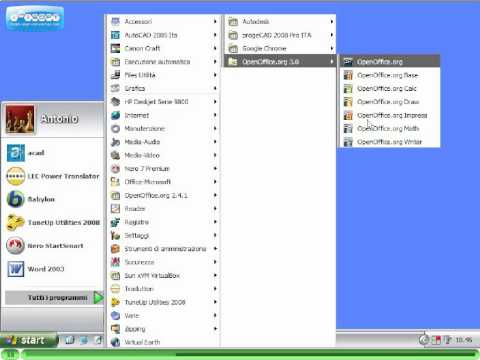The image size is (480, 360).
Task: Open the Files Utilità menu entry
Action: (164, 75)
